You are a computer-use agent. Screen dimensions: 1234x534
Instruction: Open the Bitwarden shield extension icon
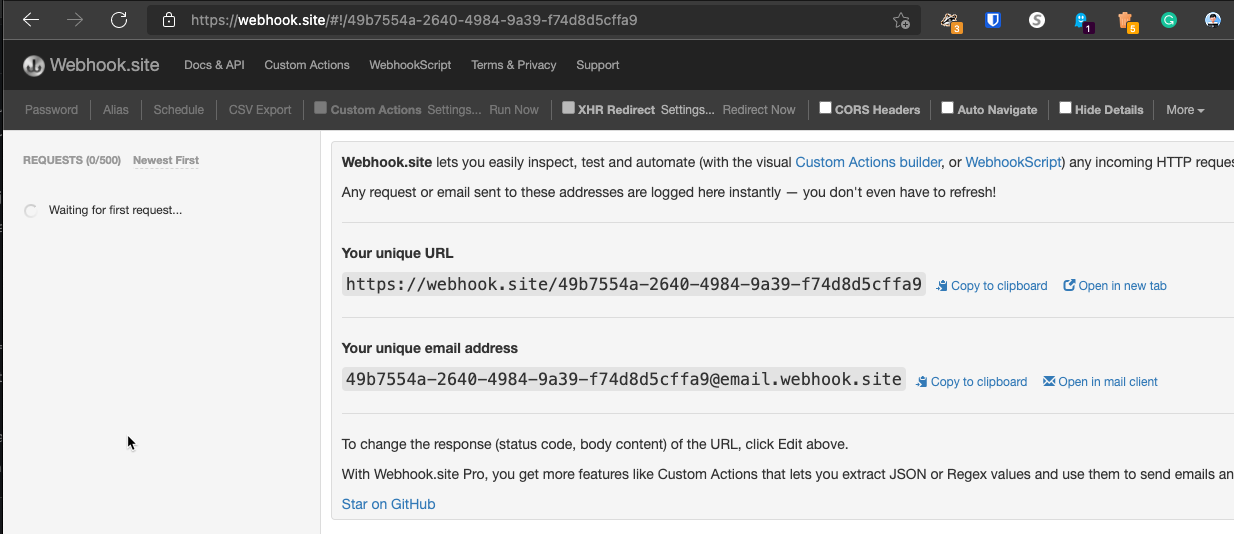tap(992, 19)
